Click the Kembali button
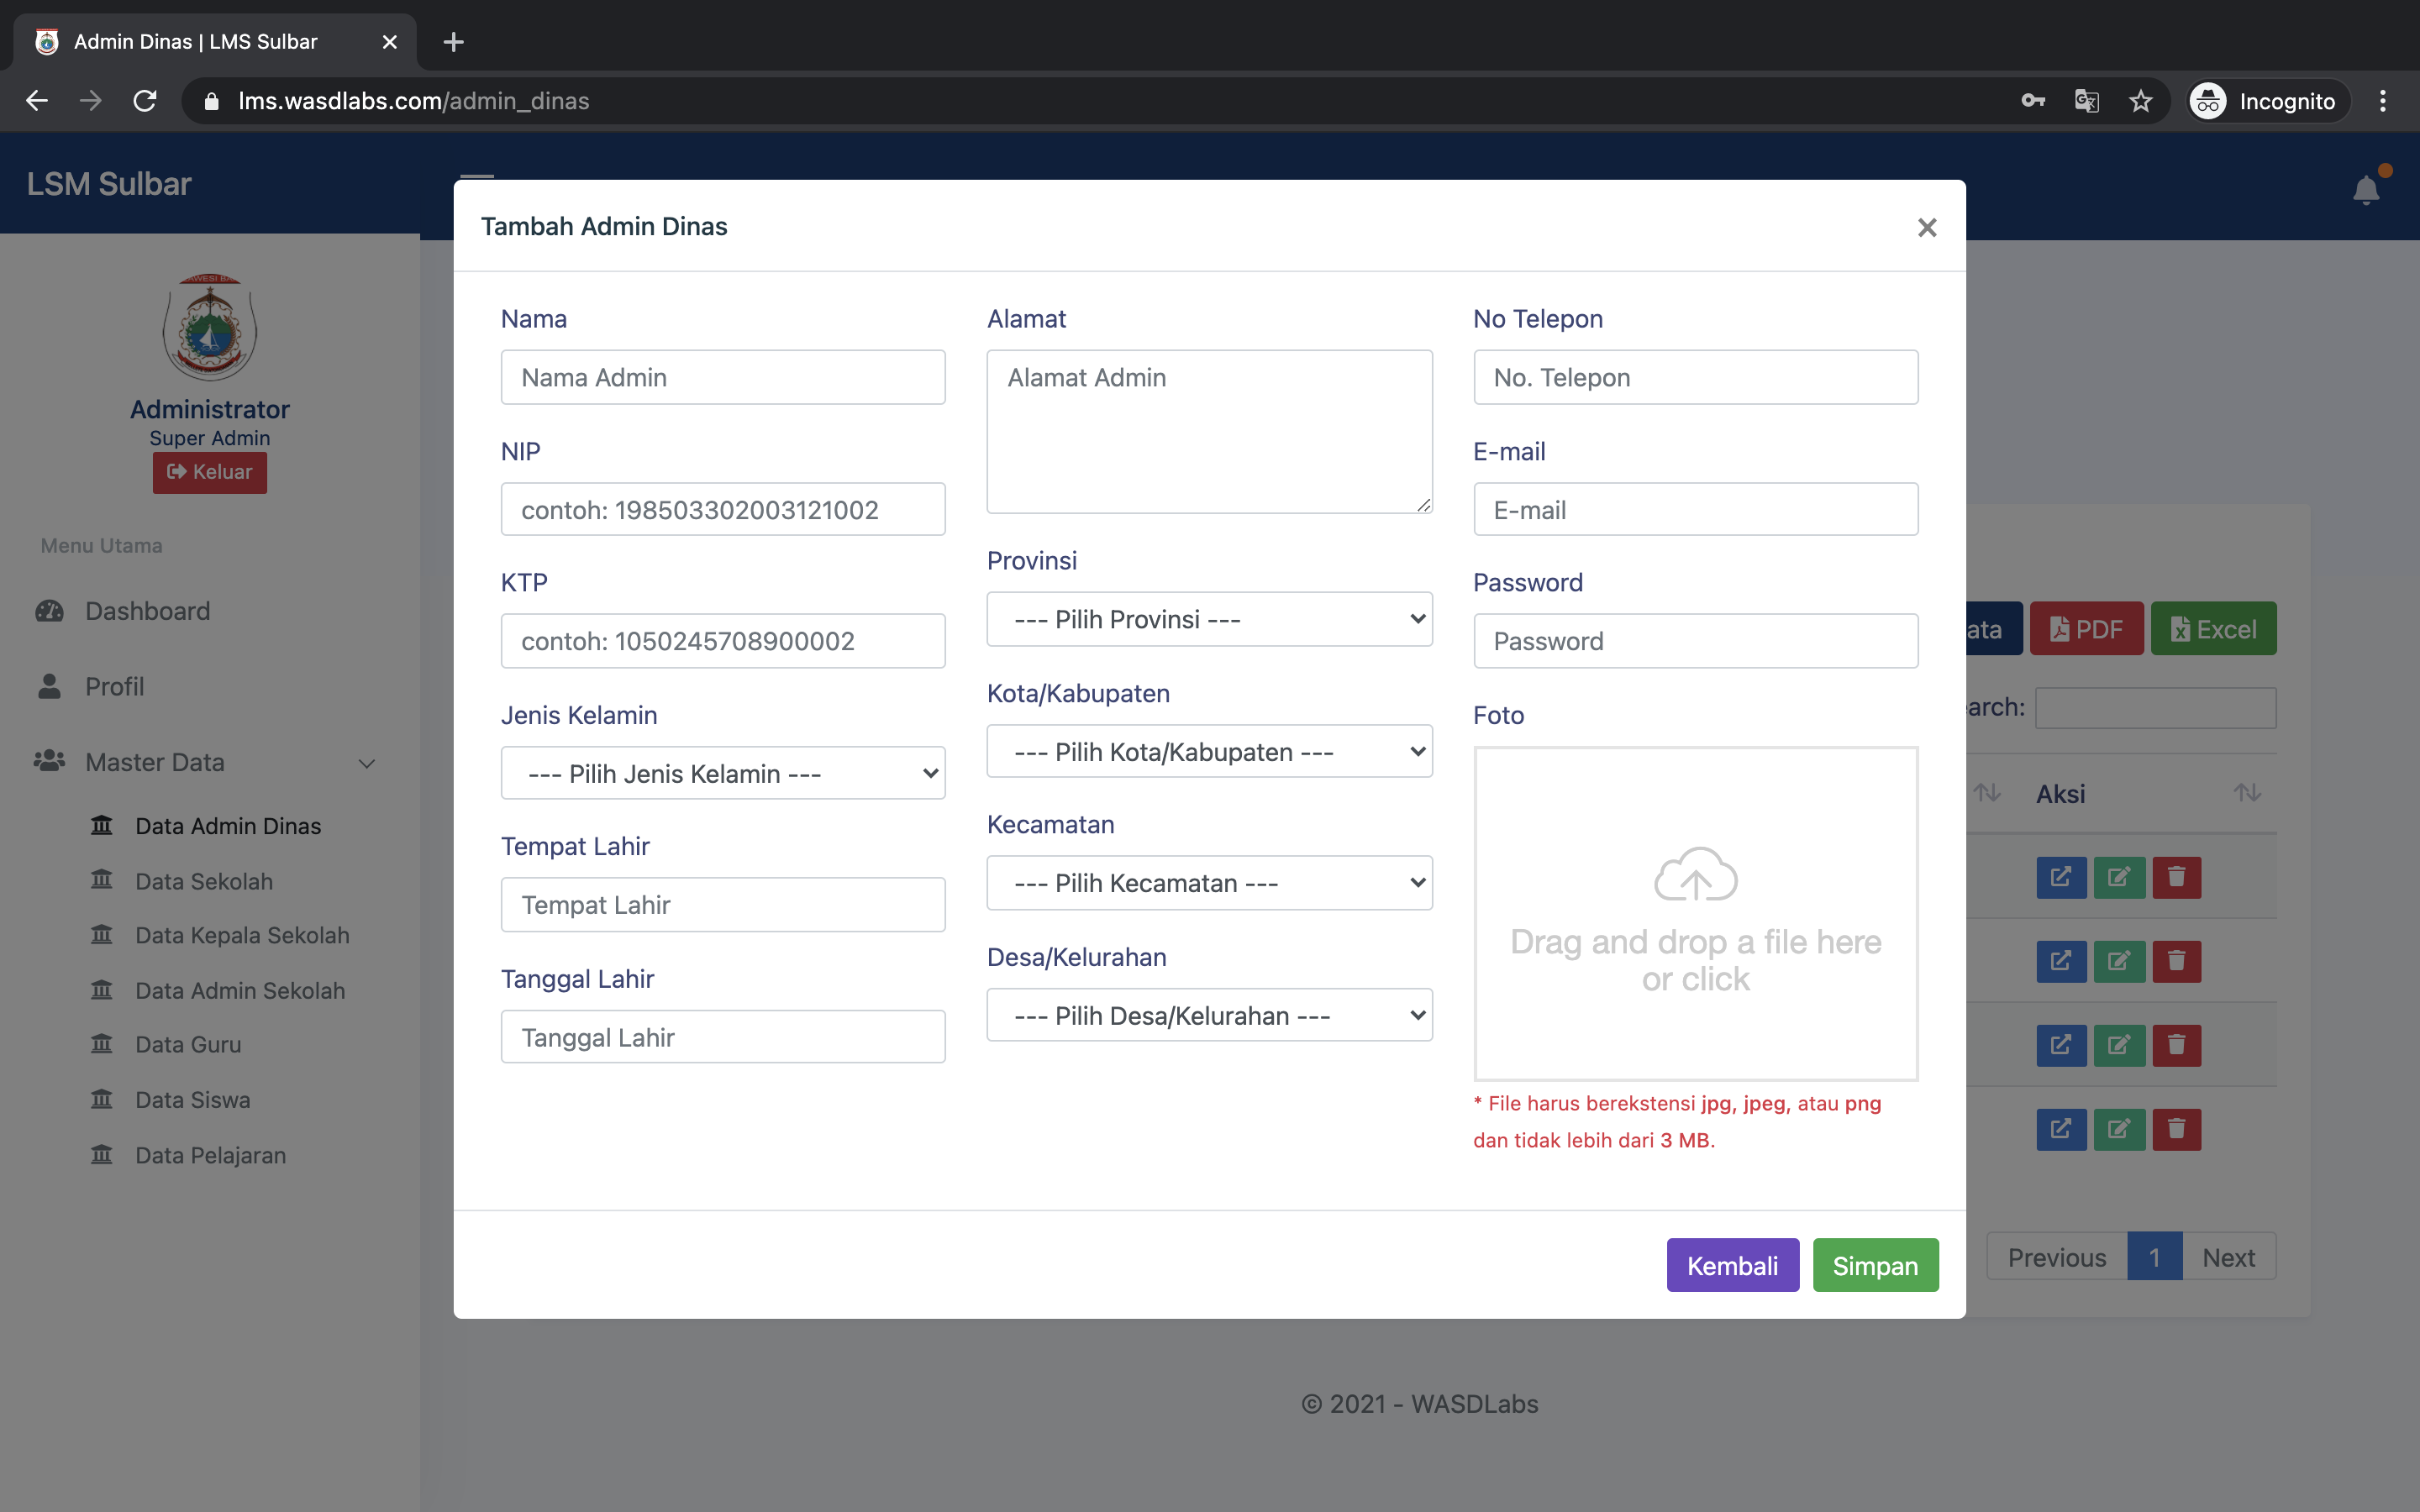The height and width of the screenshot is (1512, 2420). 1733,1265
